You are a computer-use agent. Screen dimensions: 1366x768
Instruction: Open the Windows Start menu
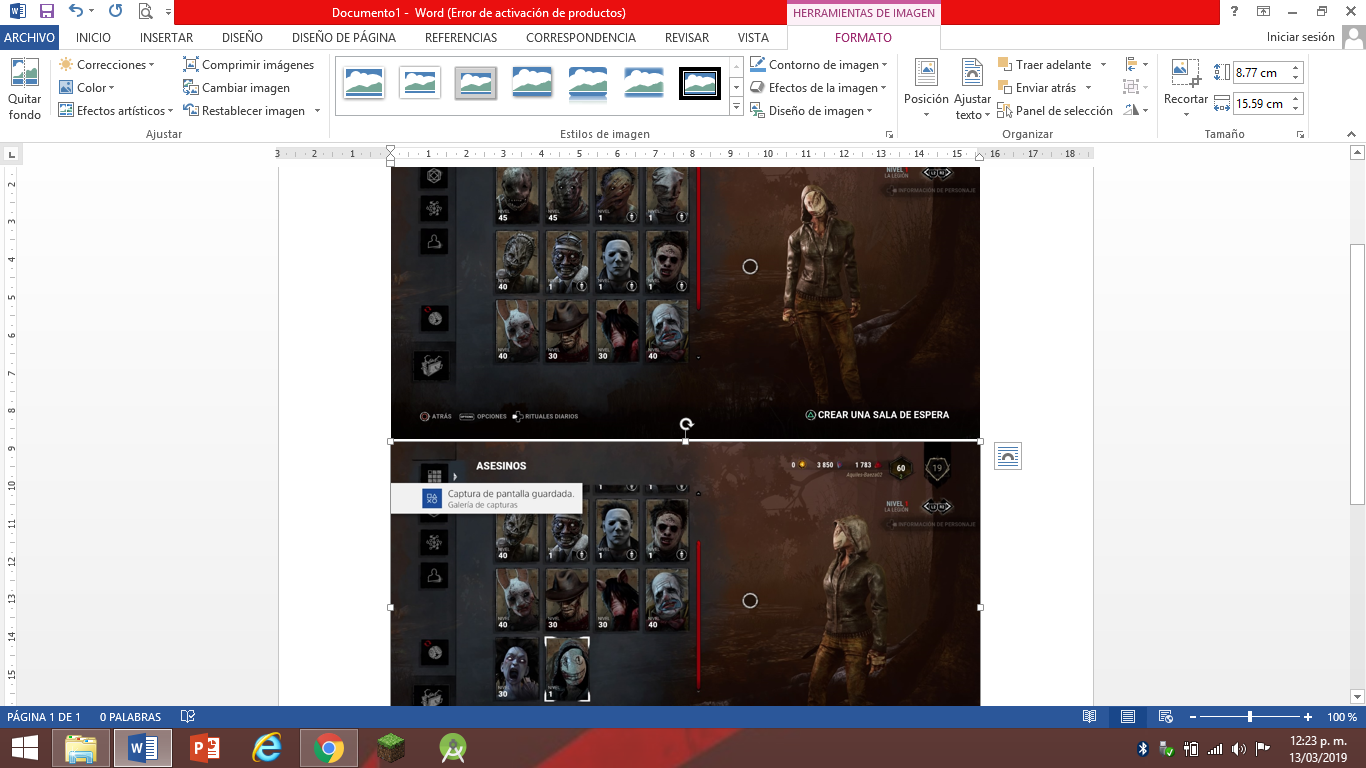click(25, 748)
